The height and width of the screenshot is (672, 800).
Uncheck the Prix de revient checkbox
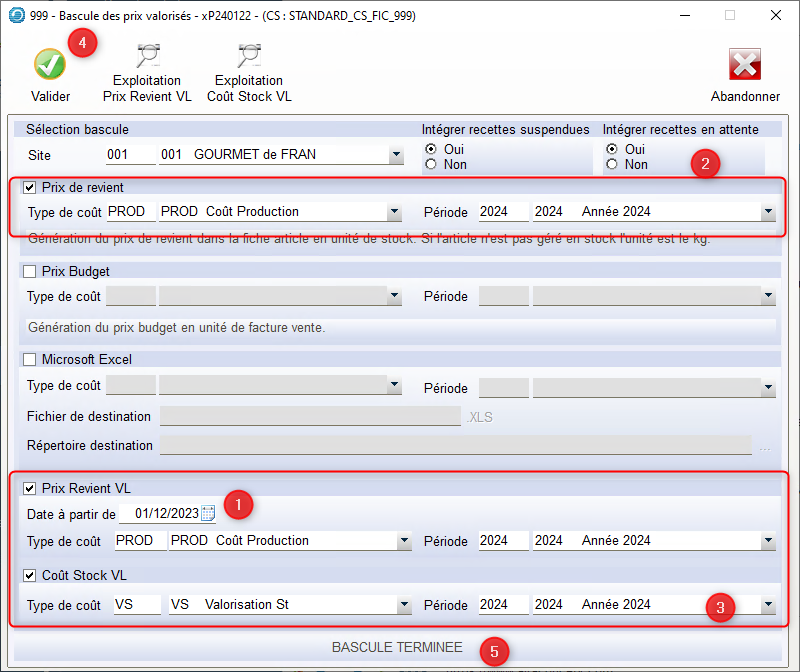tap(29, 187)
